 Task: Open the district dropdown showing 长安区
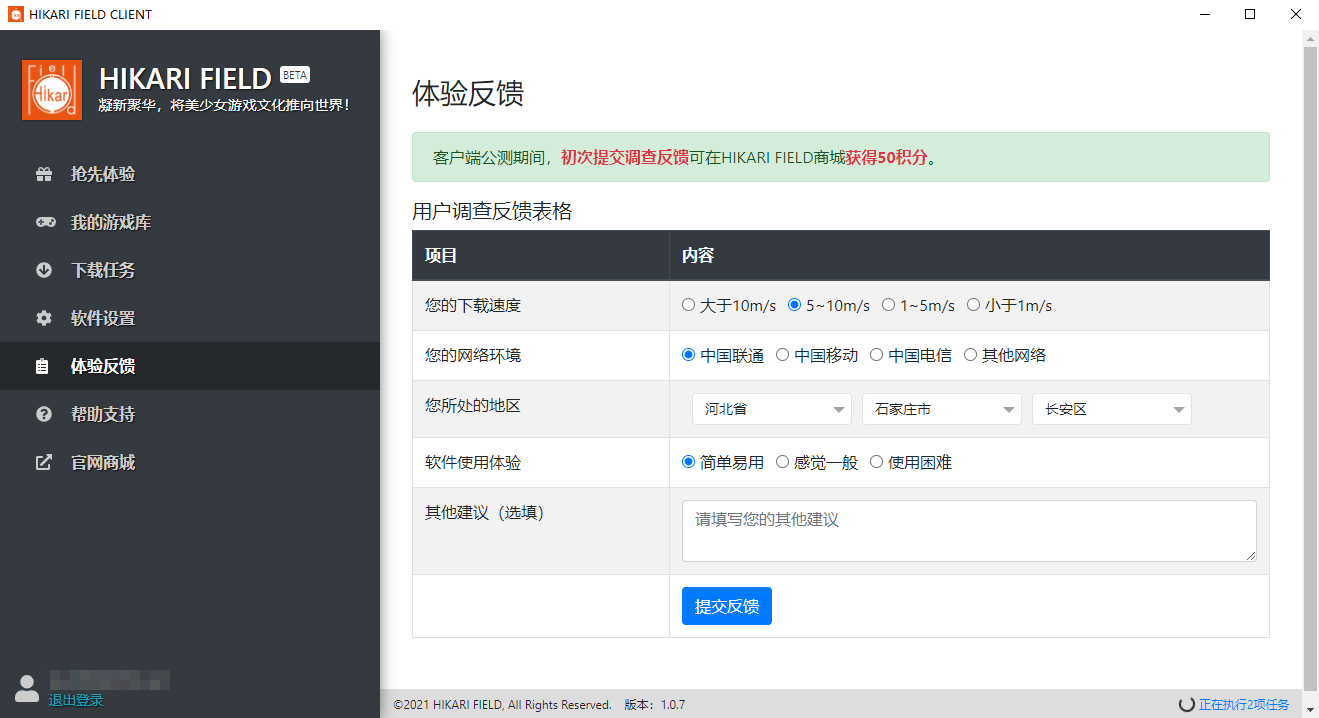point(1112,409)
